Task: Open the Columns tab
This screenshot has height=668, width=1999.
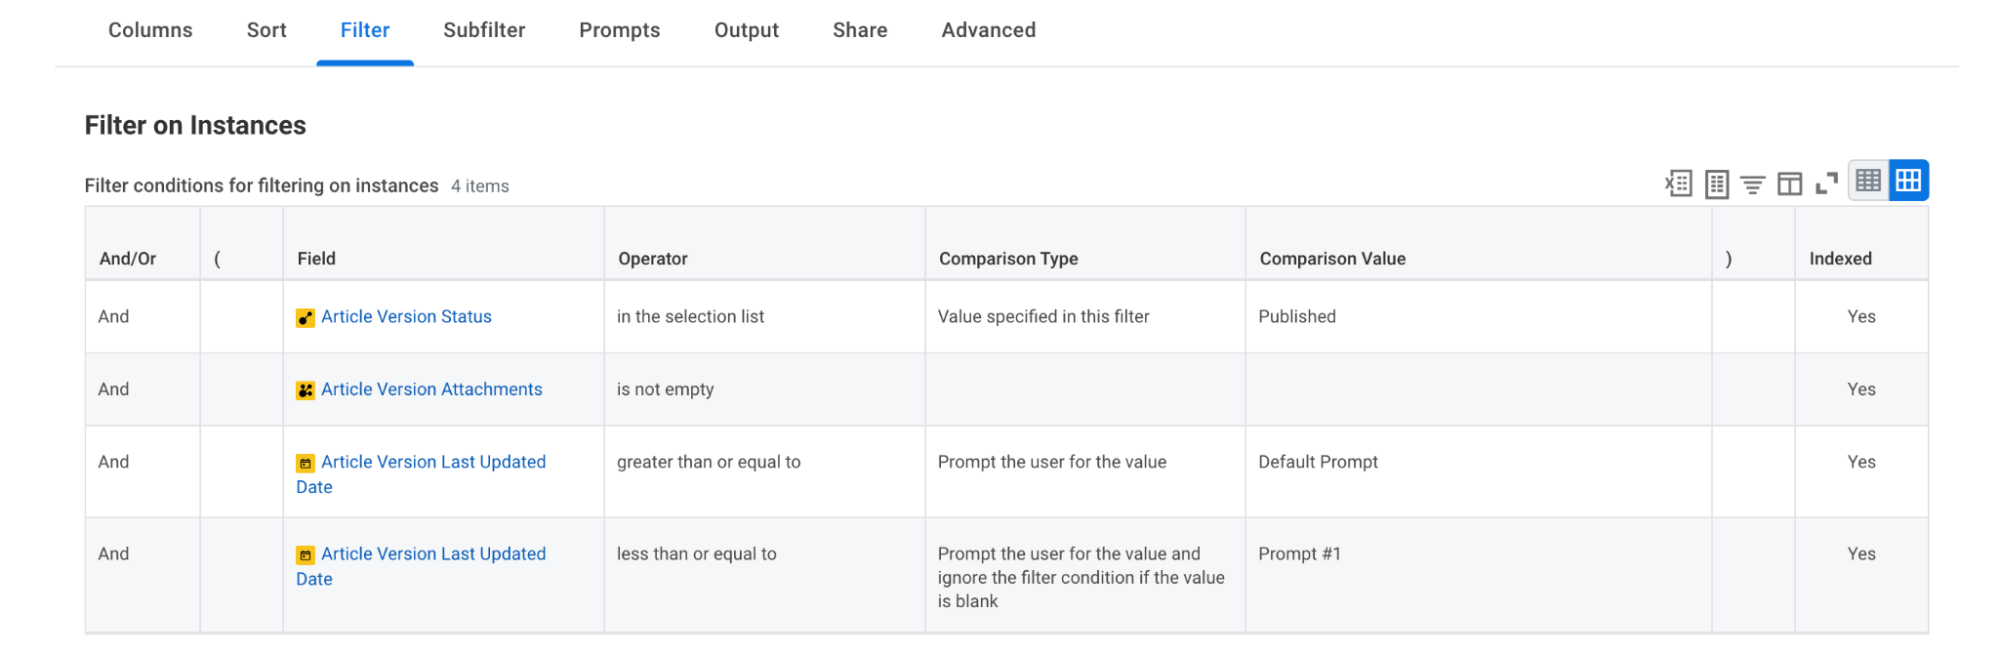Action: [x=150, y=30]
